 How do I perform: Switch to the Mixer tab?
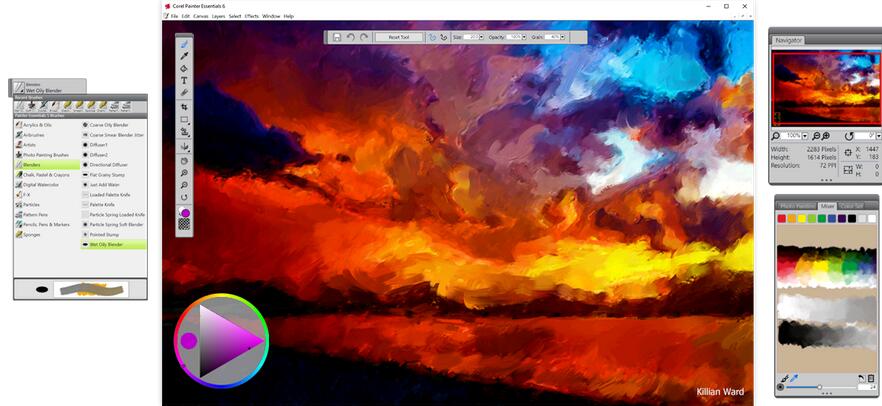tap(827, 206)
